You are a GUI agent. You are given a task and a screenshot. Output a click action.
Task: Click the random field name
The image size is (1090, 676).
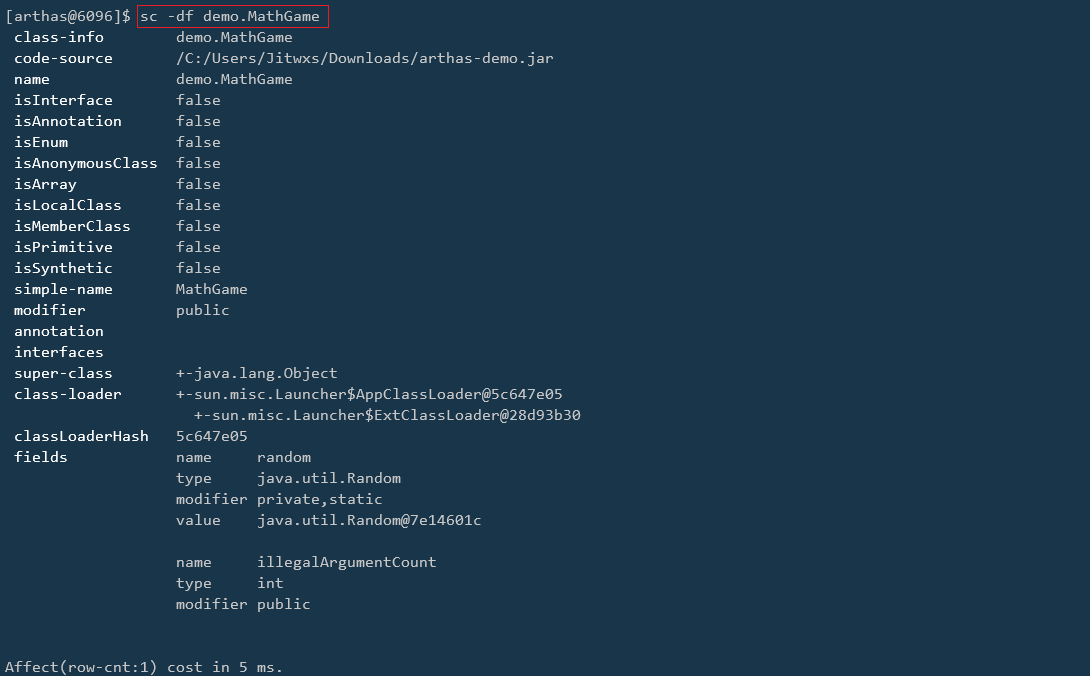(x=284, y=457)
